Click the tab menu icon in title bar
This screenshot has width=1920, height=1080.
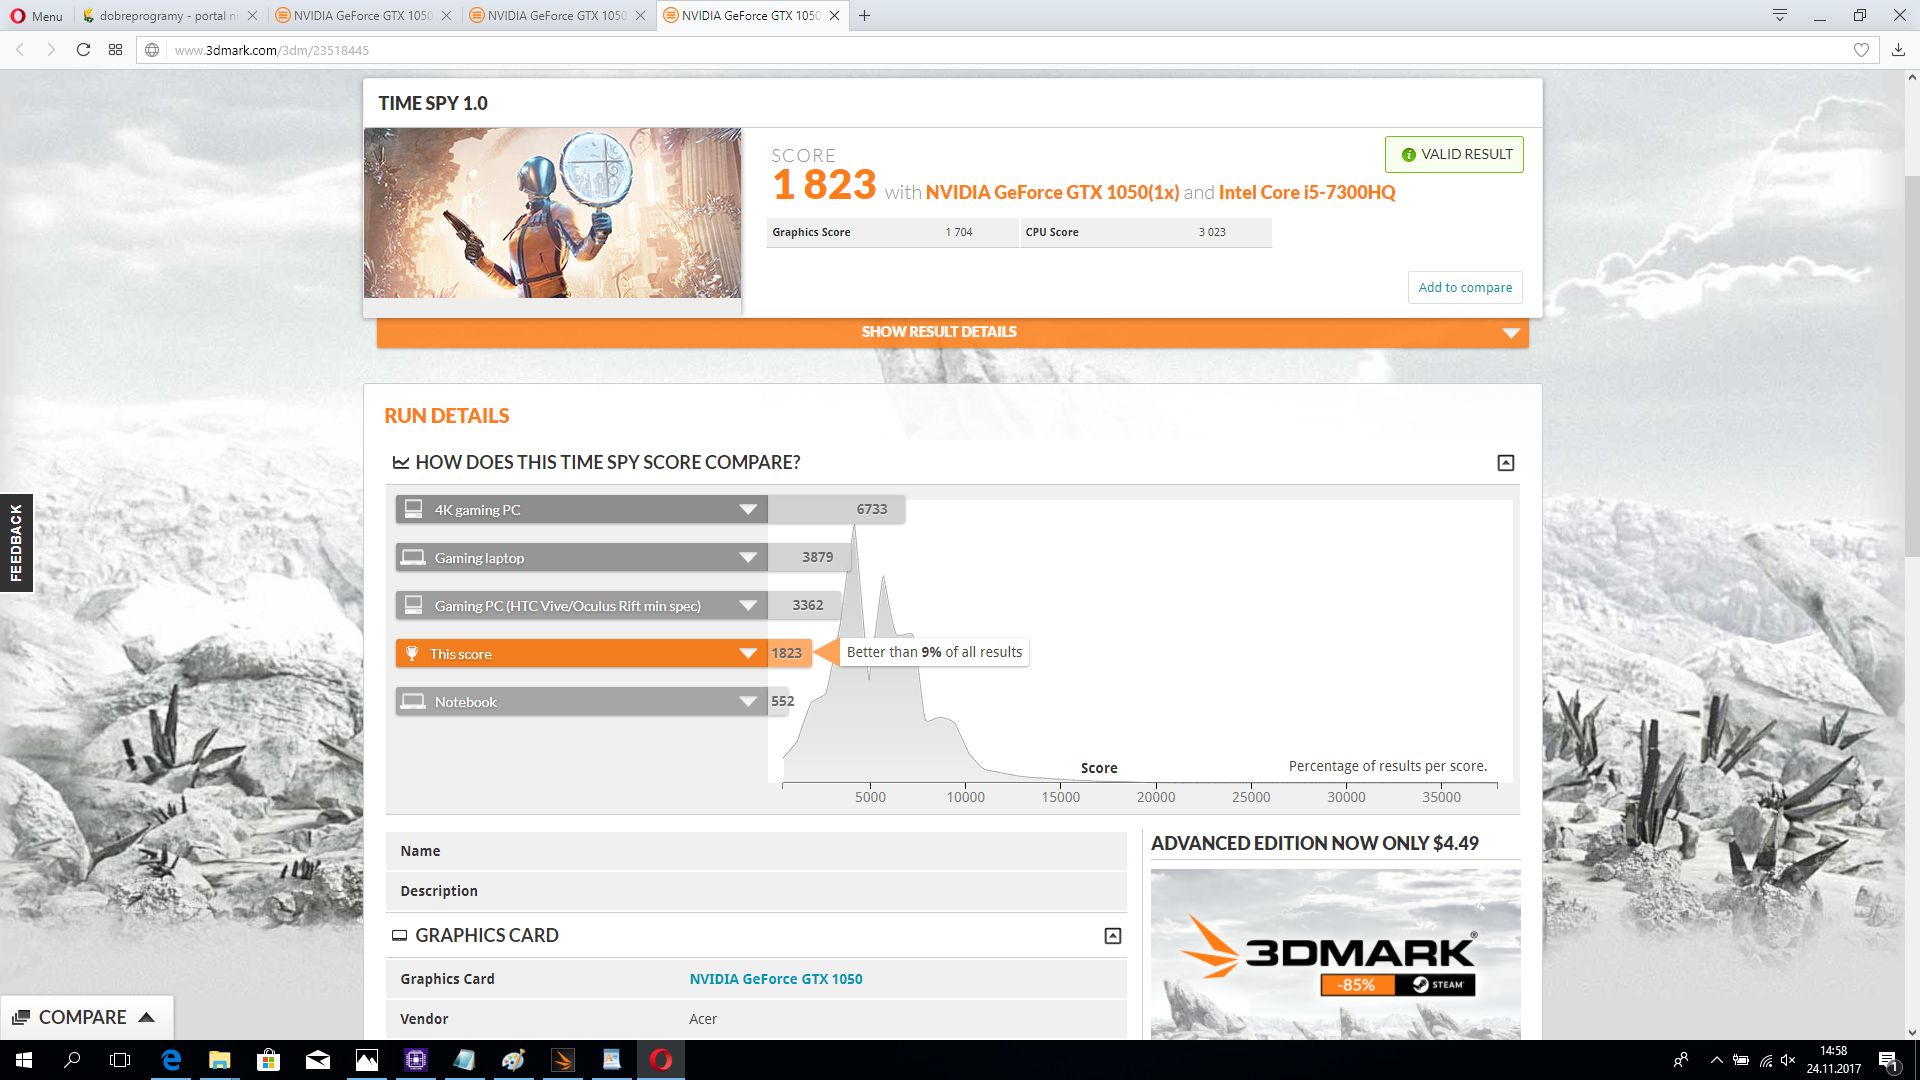click(x=1780, y=15)
